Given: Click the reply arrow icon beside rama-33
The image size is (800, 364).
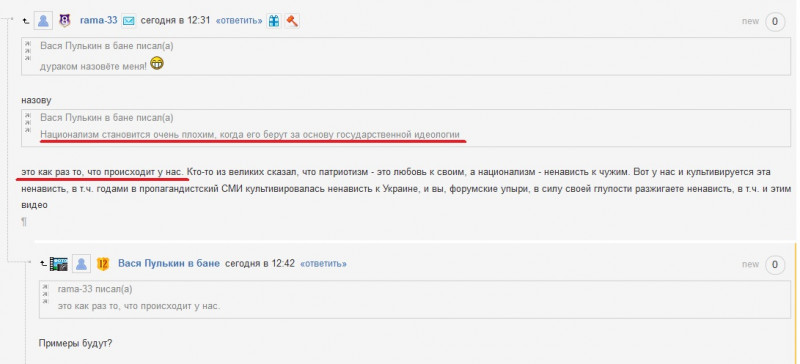Looking at the screenshot, I should [x=26, y=21].
